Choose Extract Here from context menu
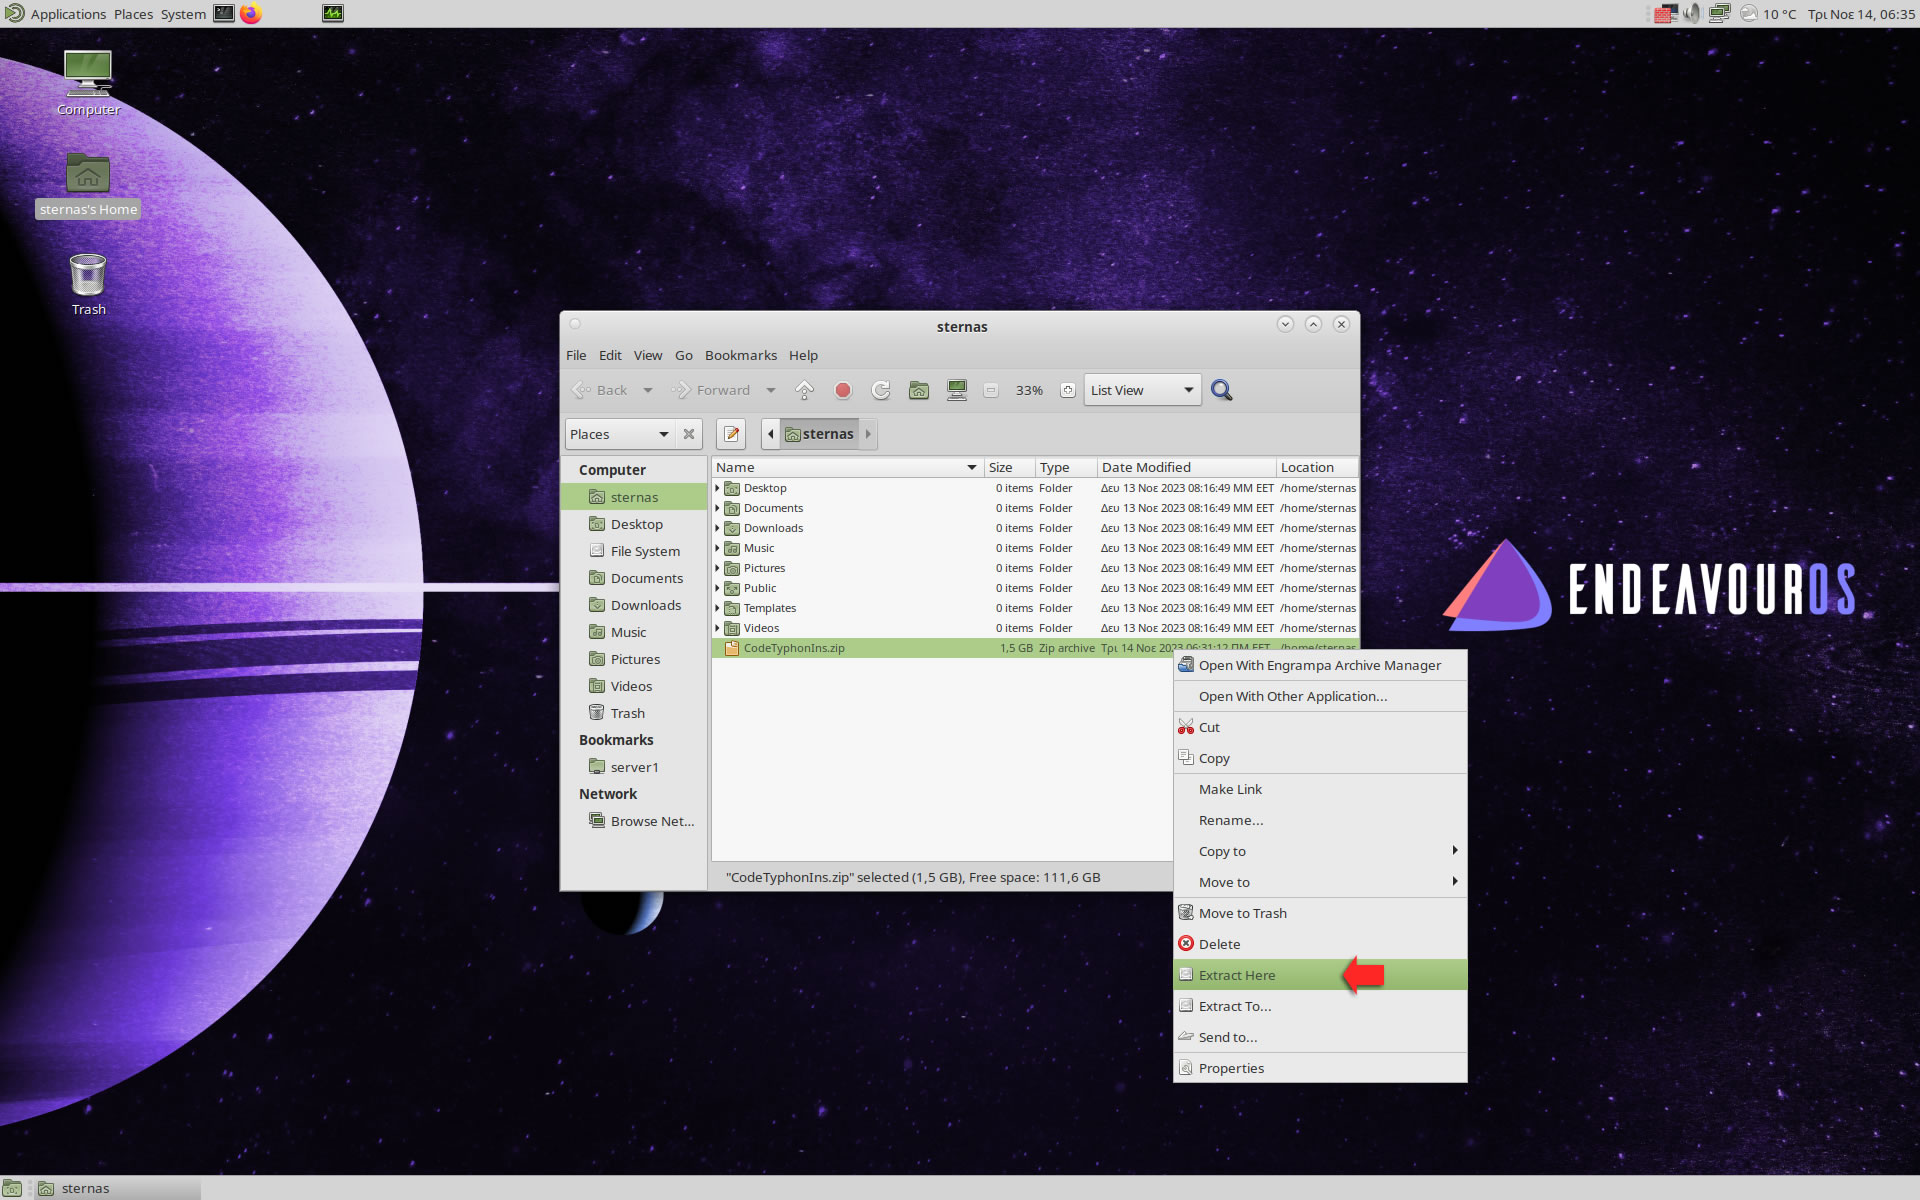The width and height of the screenshot is (1920, 1200). click(x=1320, y=975)
